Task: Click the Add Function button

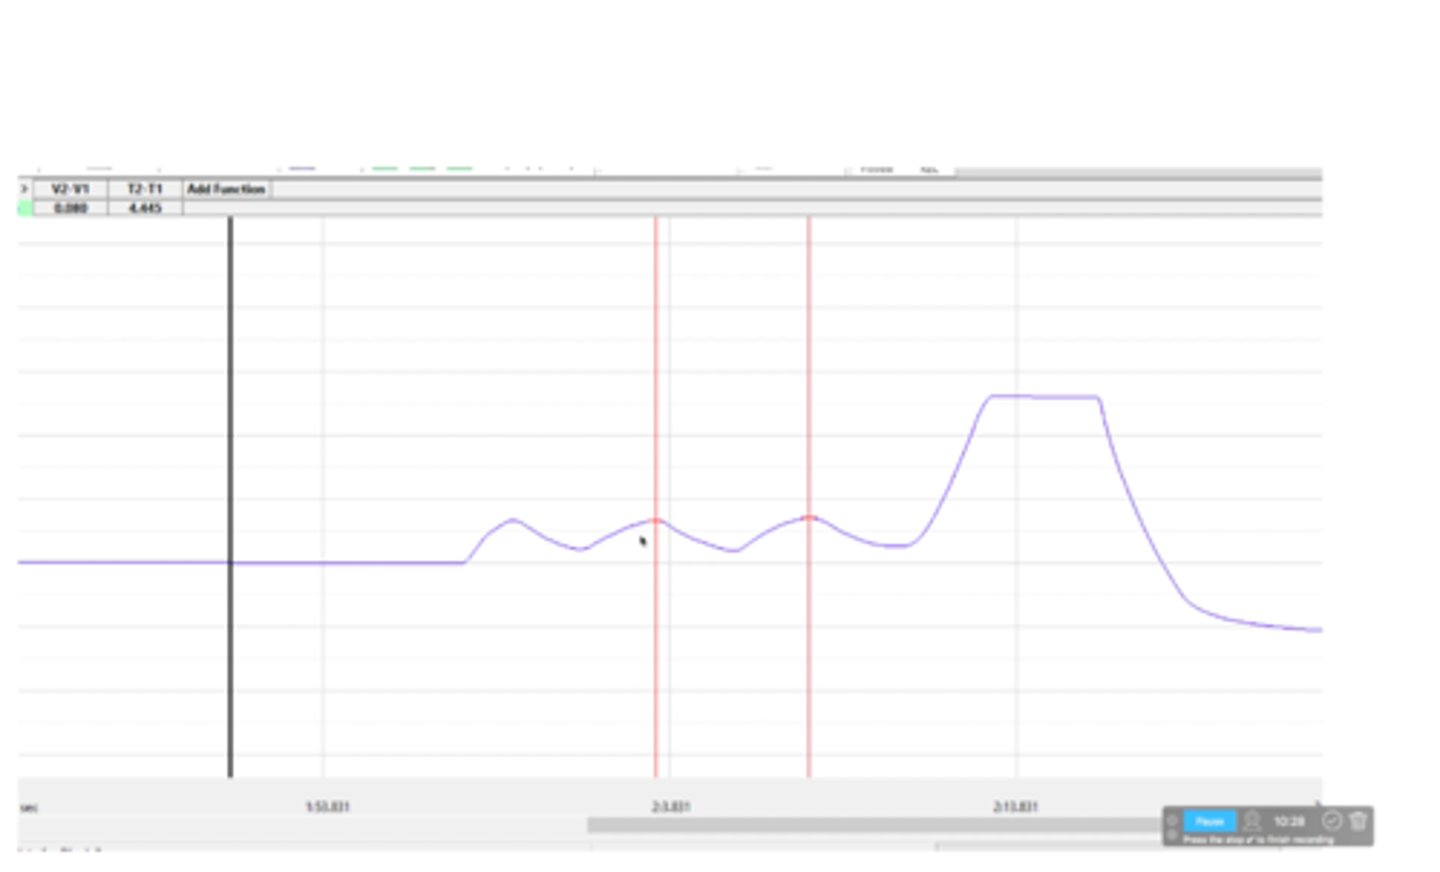Action: (x=226, y=189)
